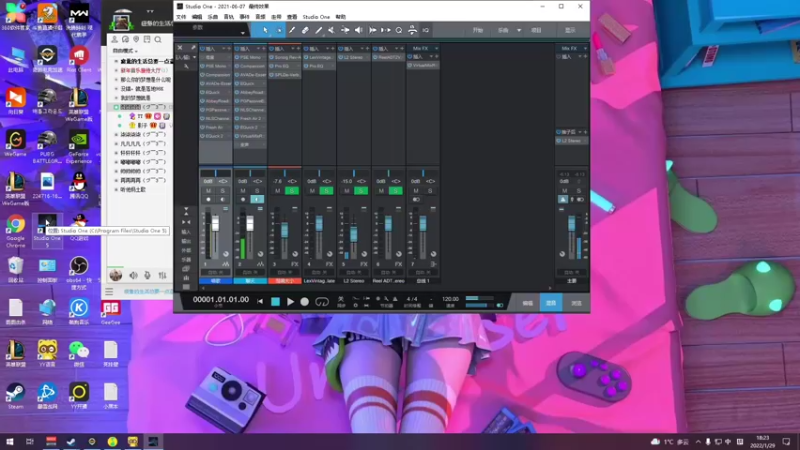Detach the mixer with the pin icon
This screenshot has height=450, width=800.
pos(193,47)
